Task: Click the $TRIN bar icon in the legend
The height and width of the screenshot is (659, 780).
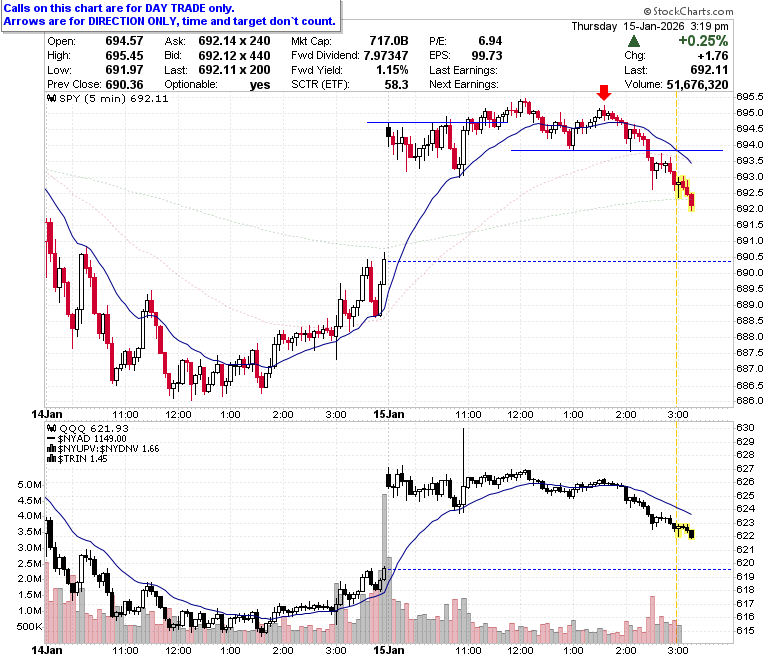Action: point(51,459)
